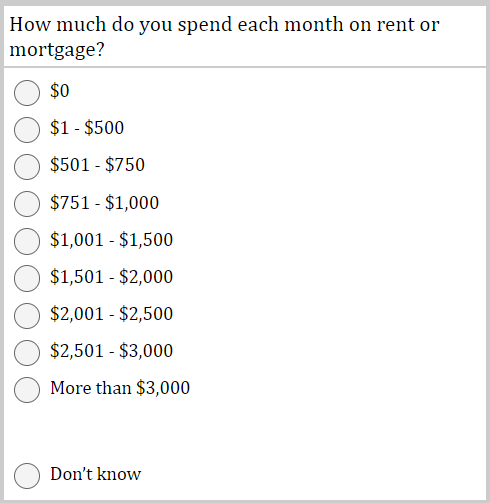Select the More than $3,000 radio button

pyautogui.click(x=27, y=390)
